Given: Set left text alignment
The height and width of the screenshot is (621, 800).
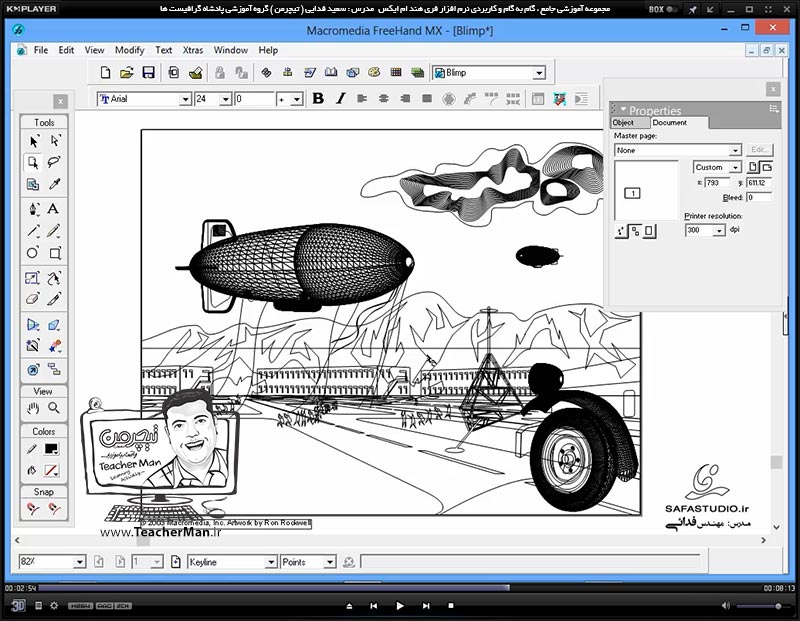Looking at the screenshot, I should [362, 98].
